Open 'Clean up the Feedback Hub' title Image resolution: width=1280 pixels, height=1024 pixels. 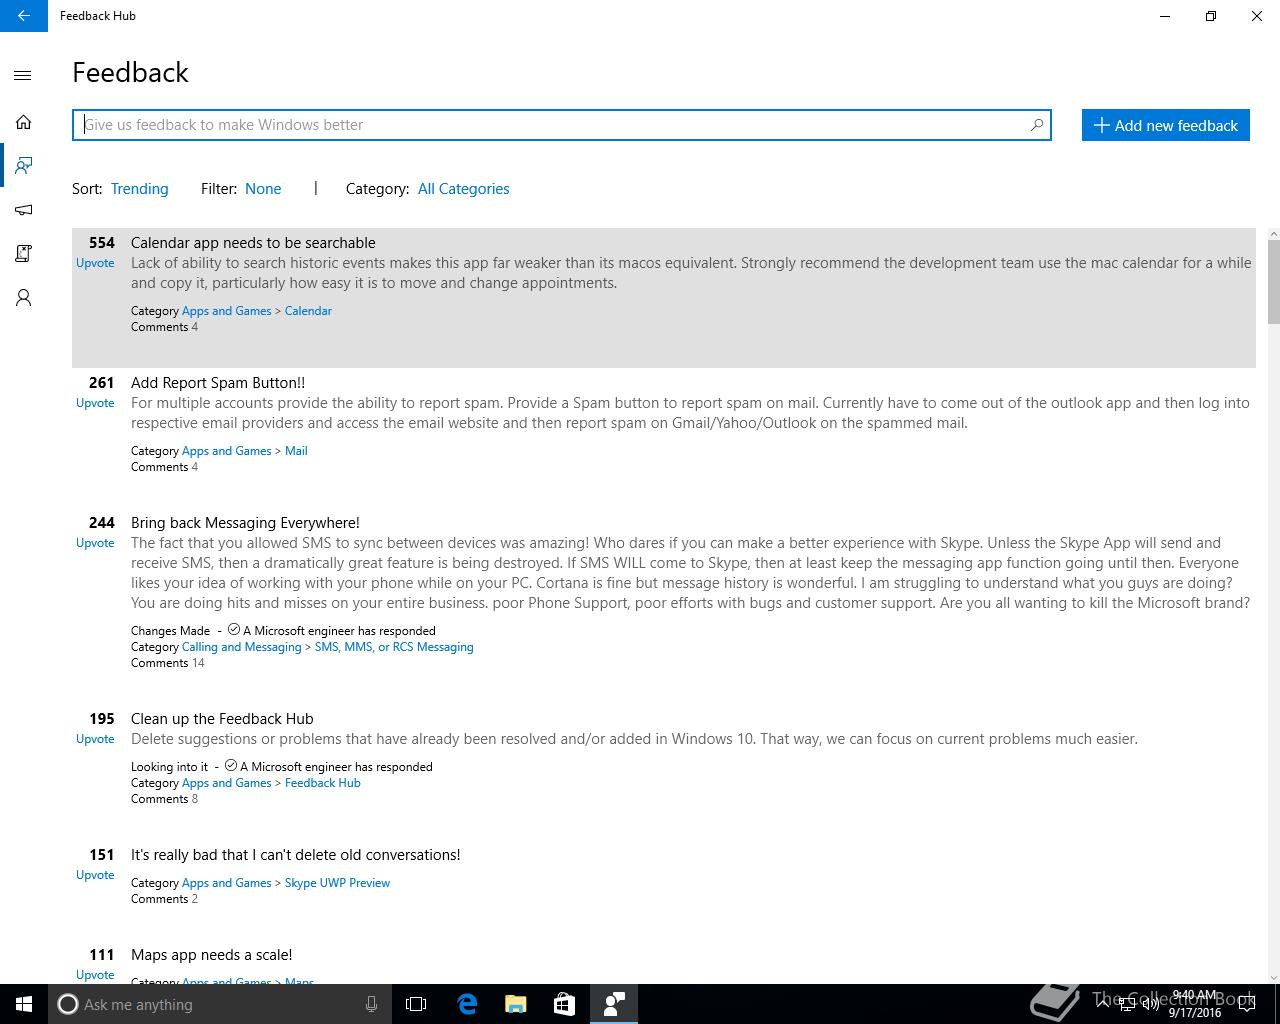222,719
